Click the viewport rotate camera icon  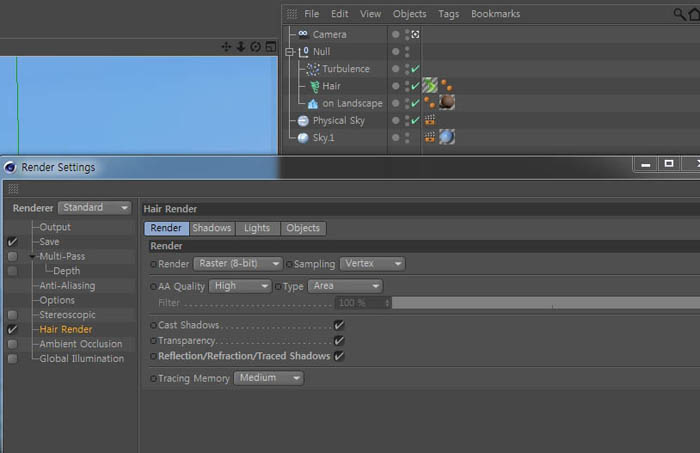[256, 47]
